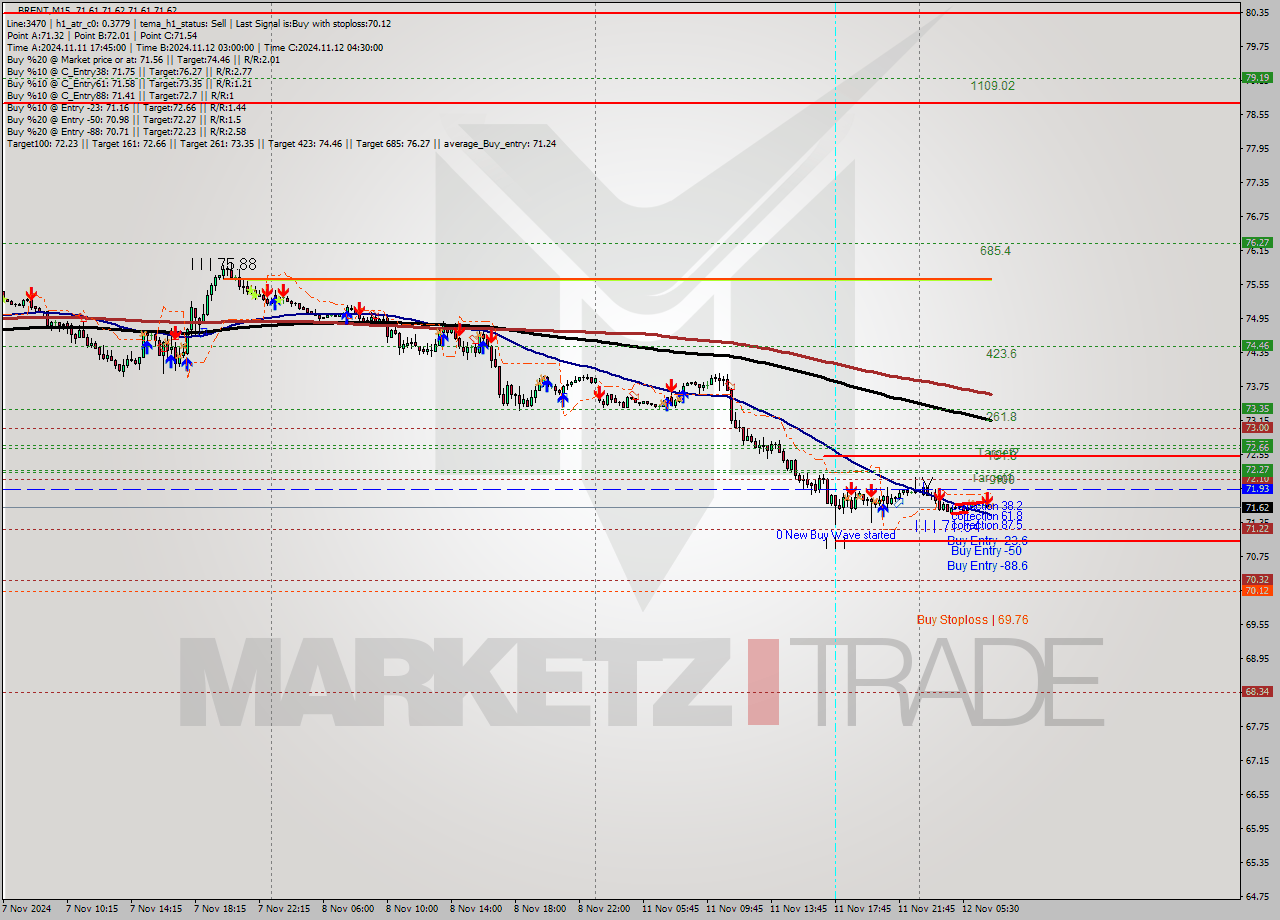Click the 66.55 price axis value
Screen dimensions: 1280x920
[1257, 794]
